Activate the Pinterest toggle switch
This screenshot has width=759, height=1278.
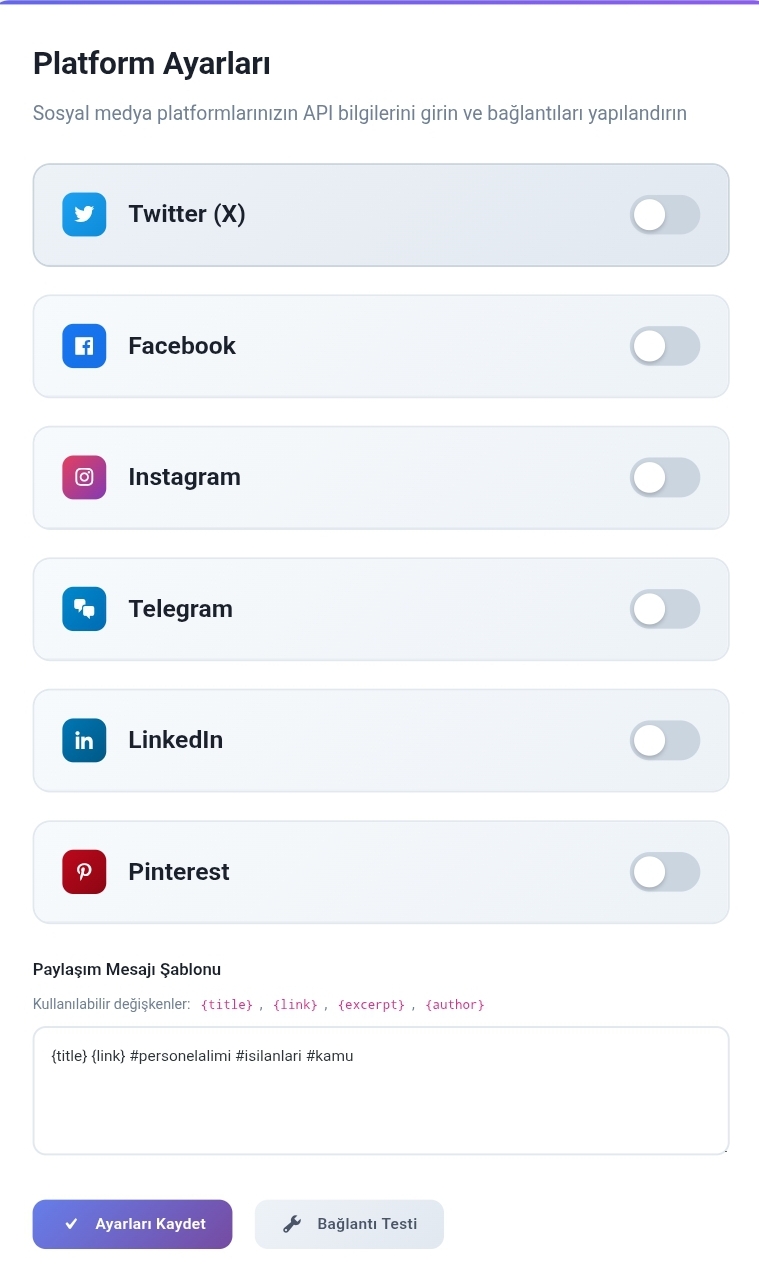coord(665,872)
